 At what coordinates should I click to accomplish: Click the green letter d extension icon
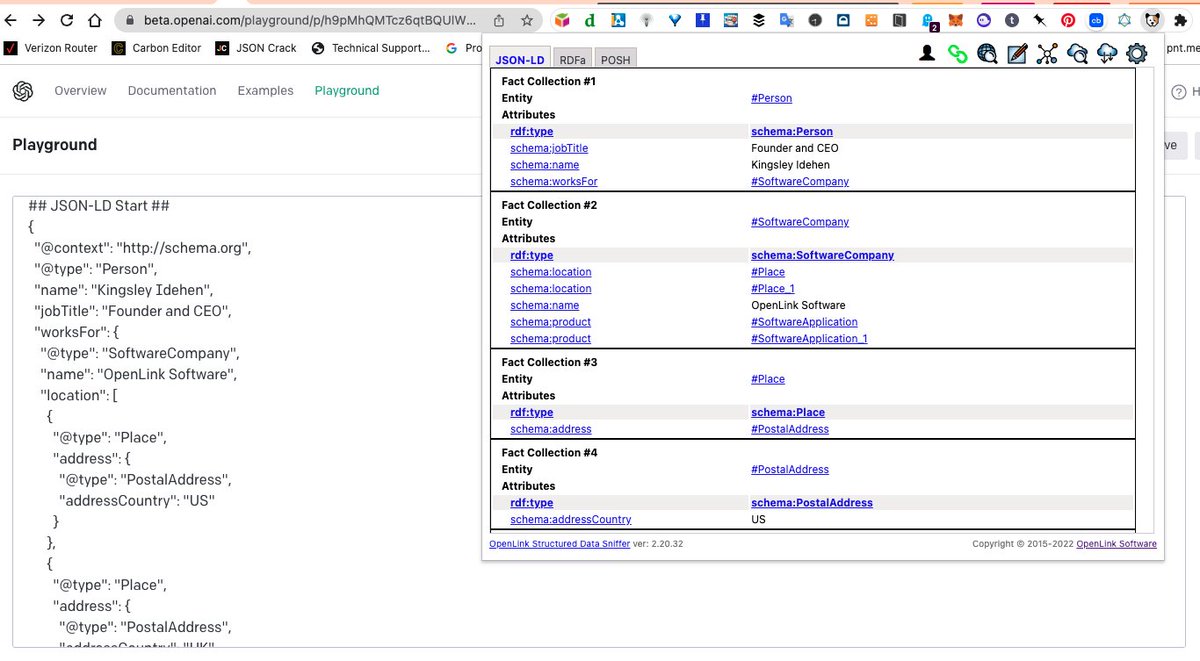tap(590, 20)
